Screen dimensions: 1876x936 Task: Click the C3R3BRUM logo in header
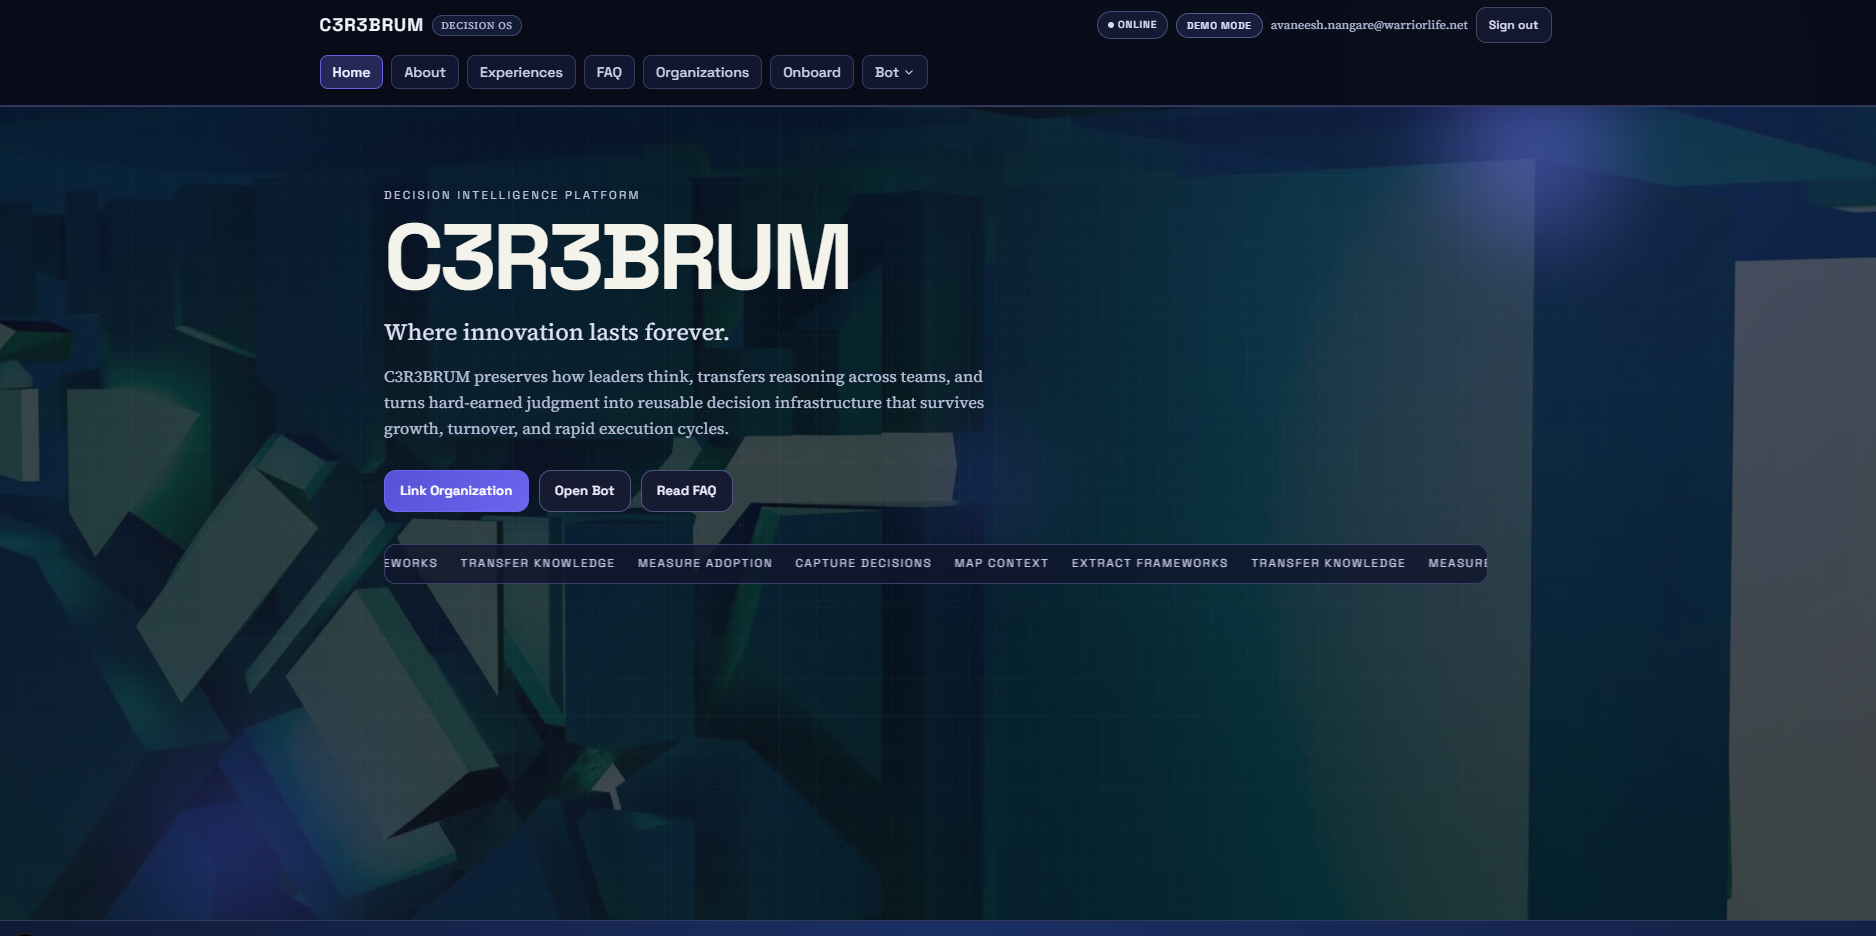[x=371, y=25]
